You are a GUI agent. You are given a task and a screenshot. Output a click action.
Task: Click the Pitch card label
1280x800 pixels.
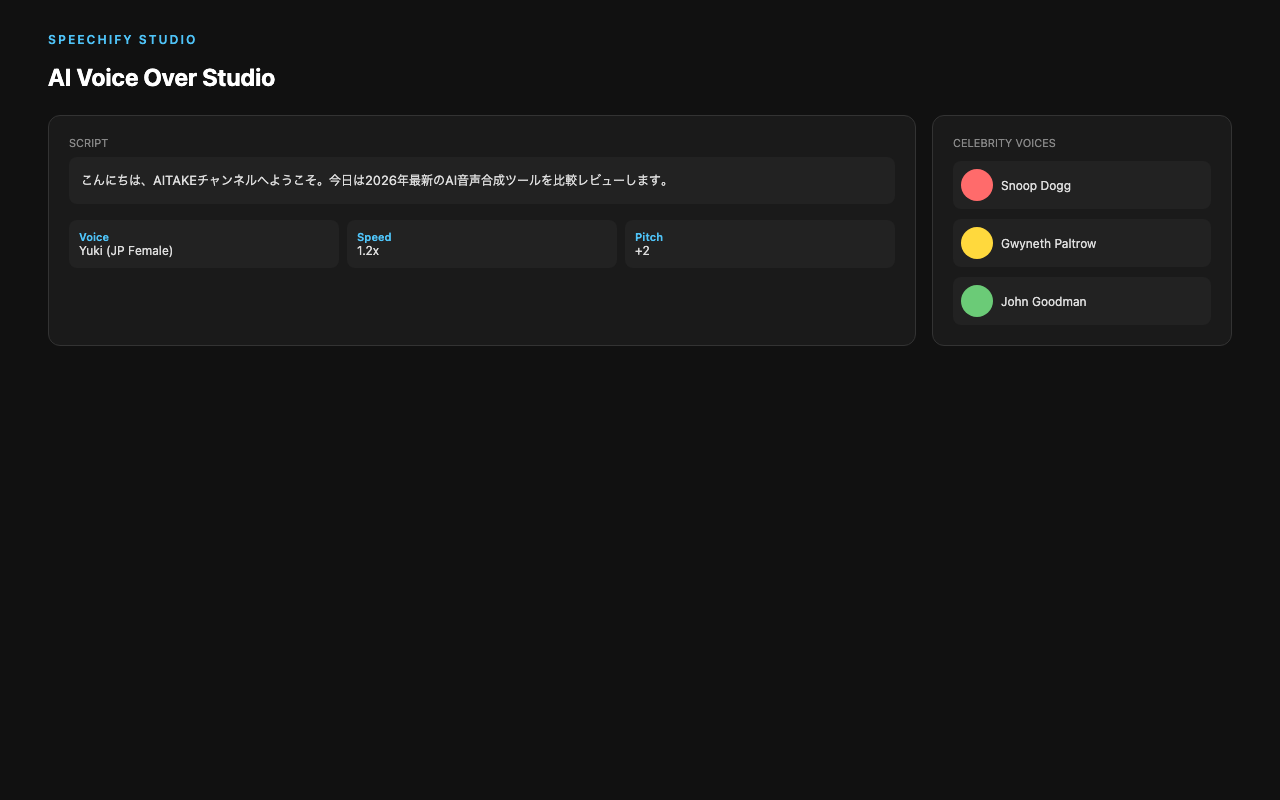coord(648,237)
